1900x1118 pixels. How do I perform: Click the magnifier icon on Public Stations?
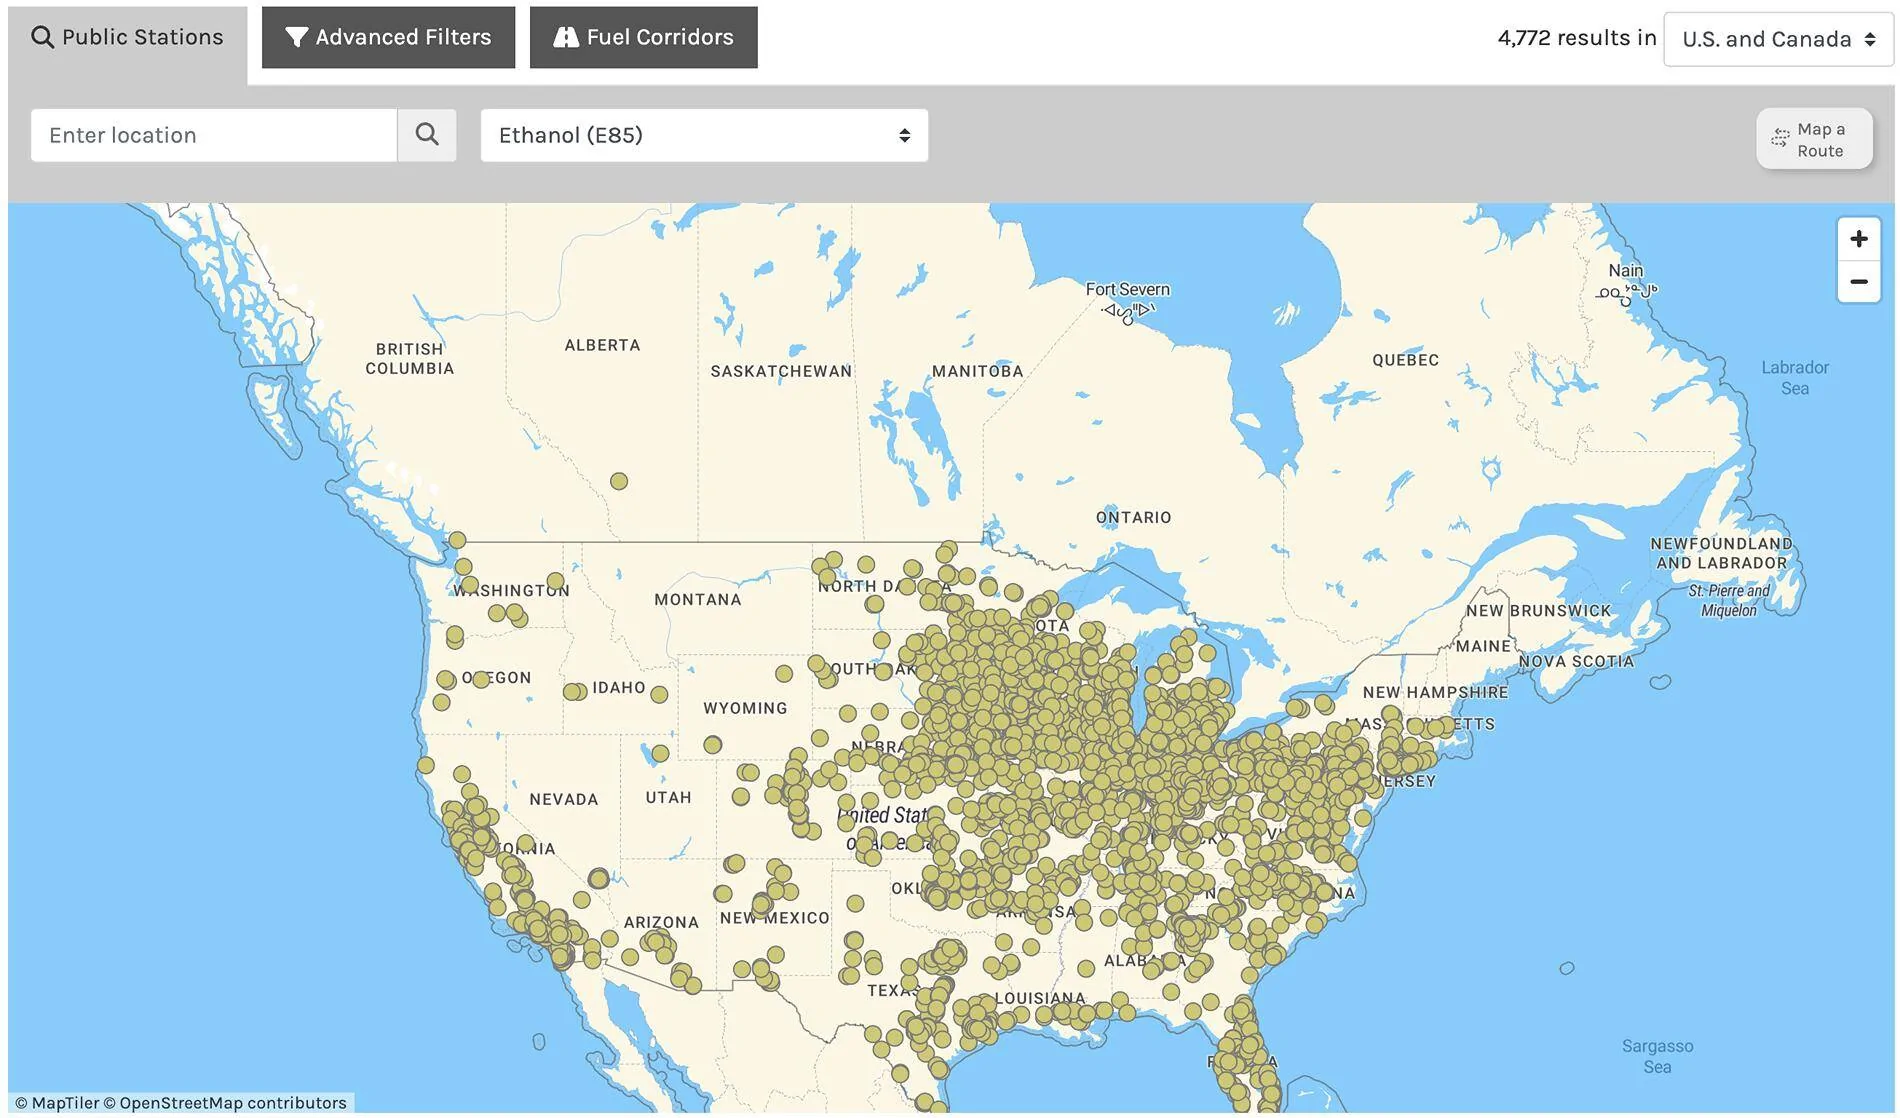click(x=42, y=37)
